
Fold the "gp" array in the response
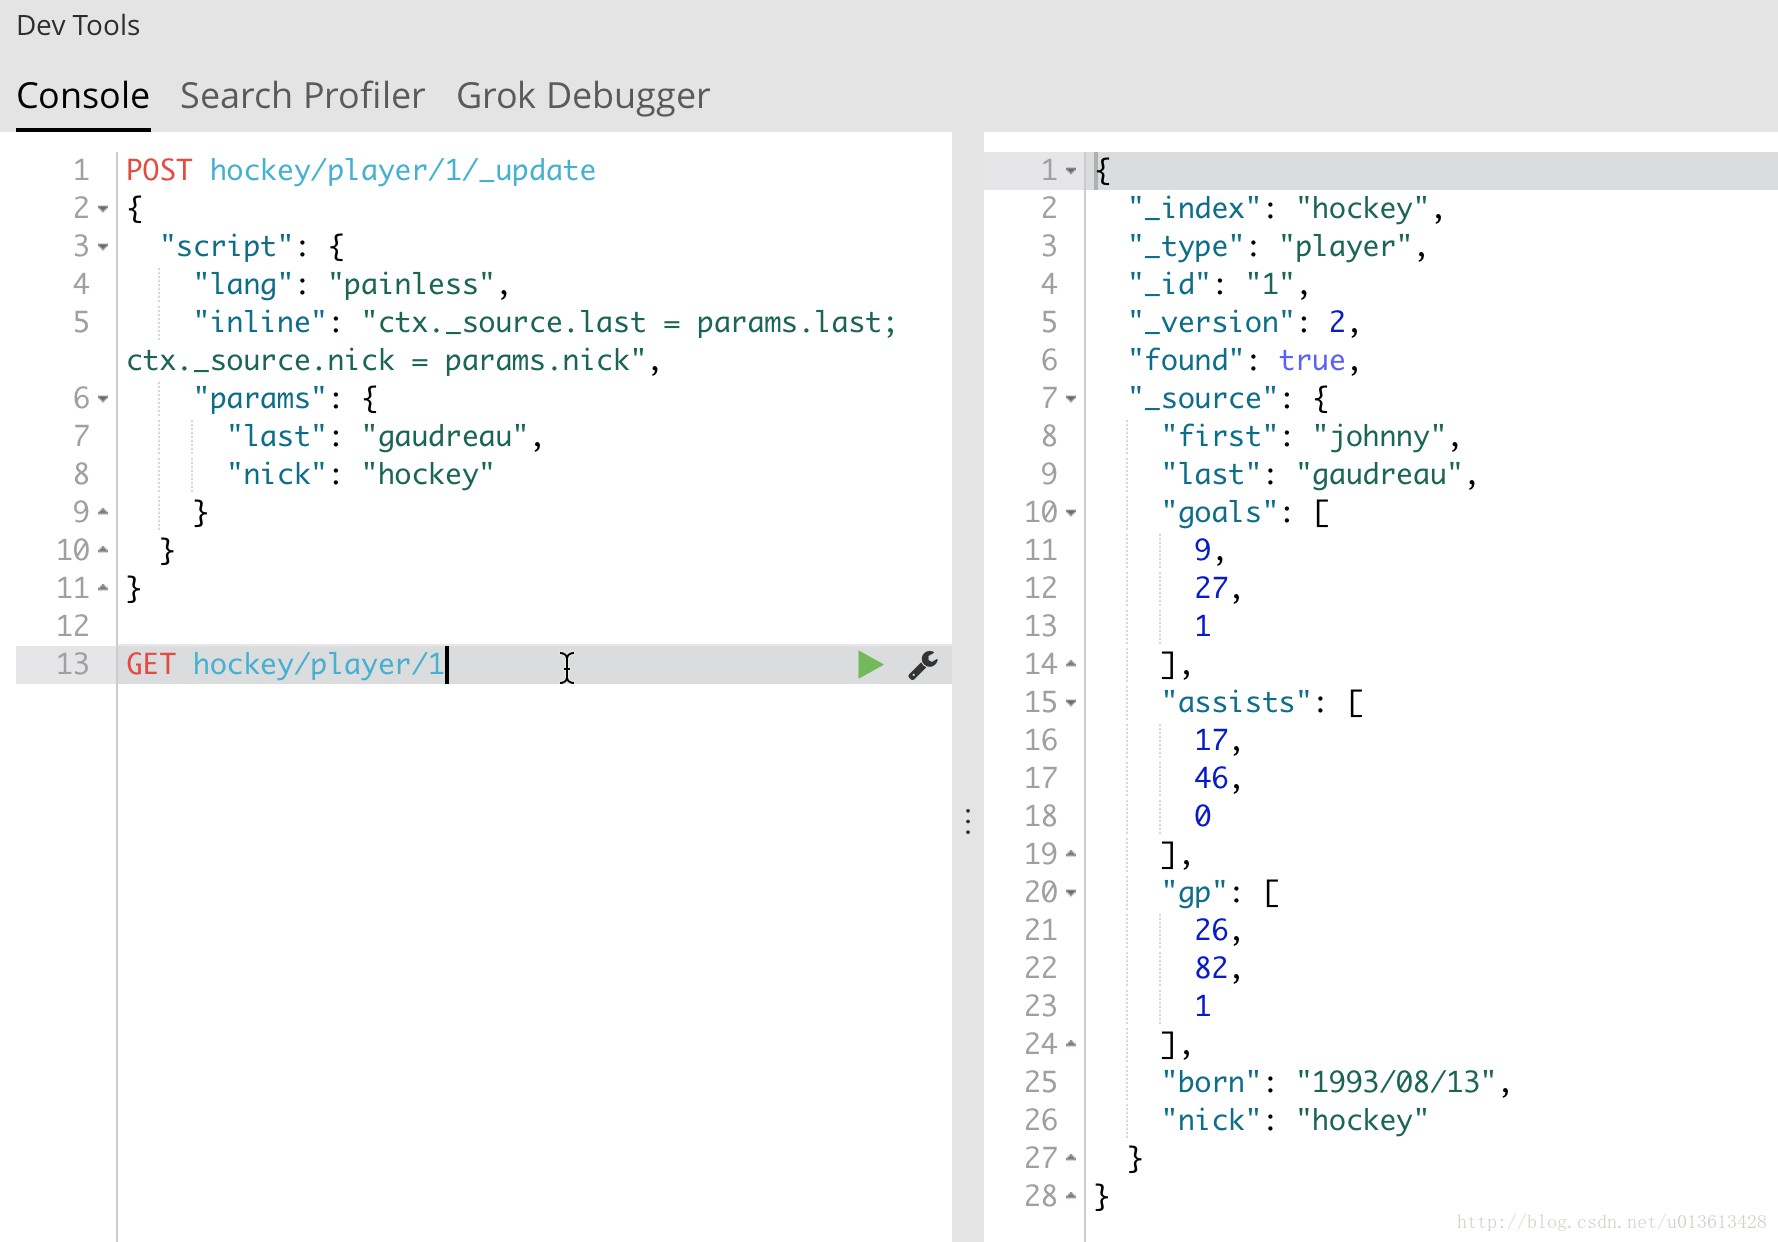click(1071, 893)
